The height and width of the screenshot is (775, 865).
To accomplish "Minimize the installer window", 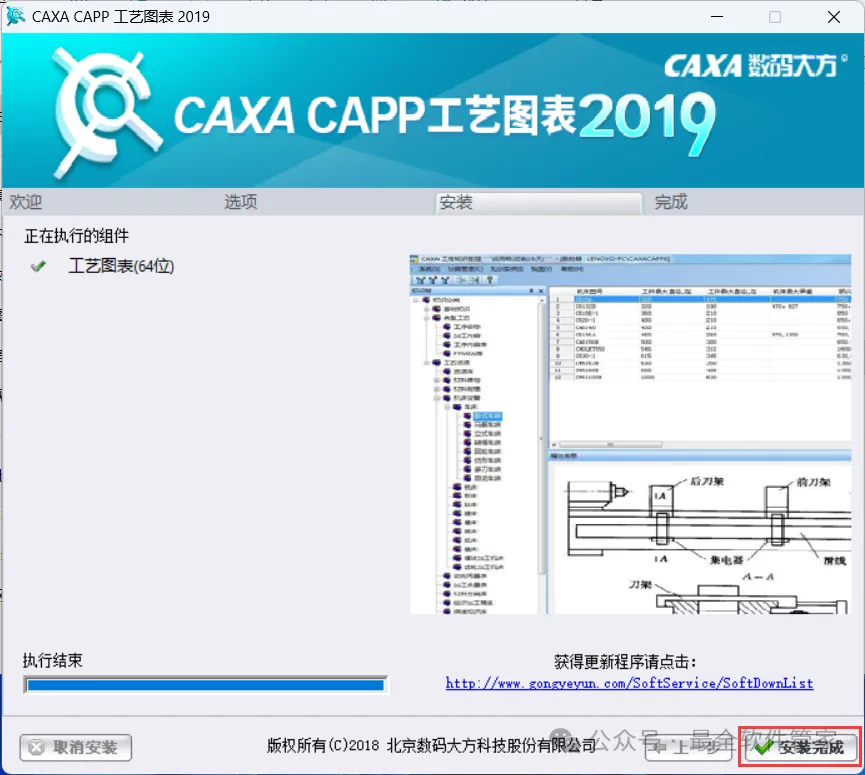I will click(717, 17).
